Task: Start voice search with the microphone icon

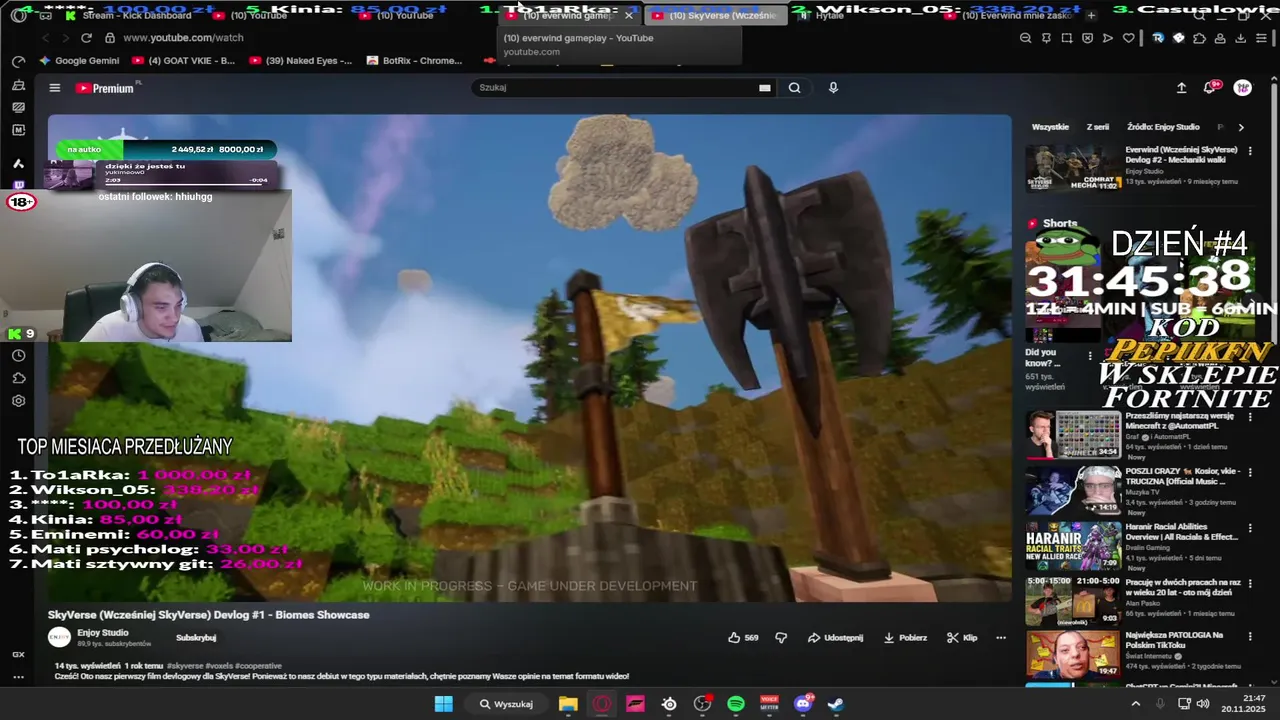Action: 833,88
